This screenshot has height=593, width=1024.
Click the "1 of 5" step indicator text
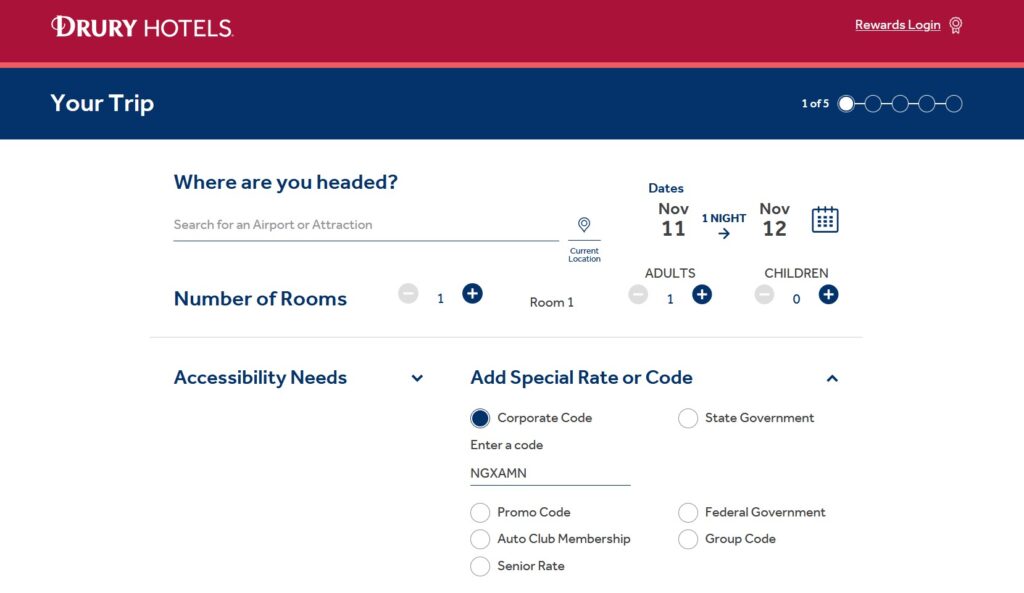tap(815, 104)
